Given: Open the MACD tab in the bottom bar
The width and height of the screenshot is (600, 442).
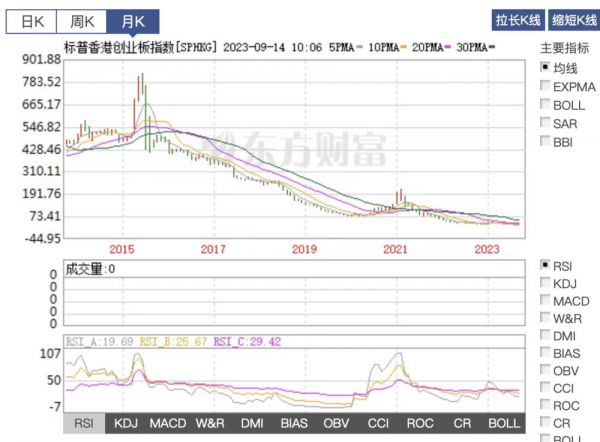Looking at the screenshot, I should pyautogui.click(x=167, y=424).
